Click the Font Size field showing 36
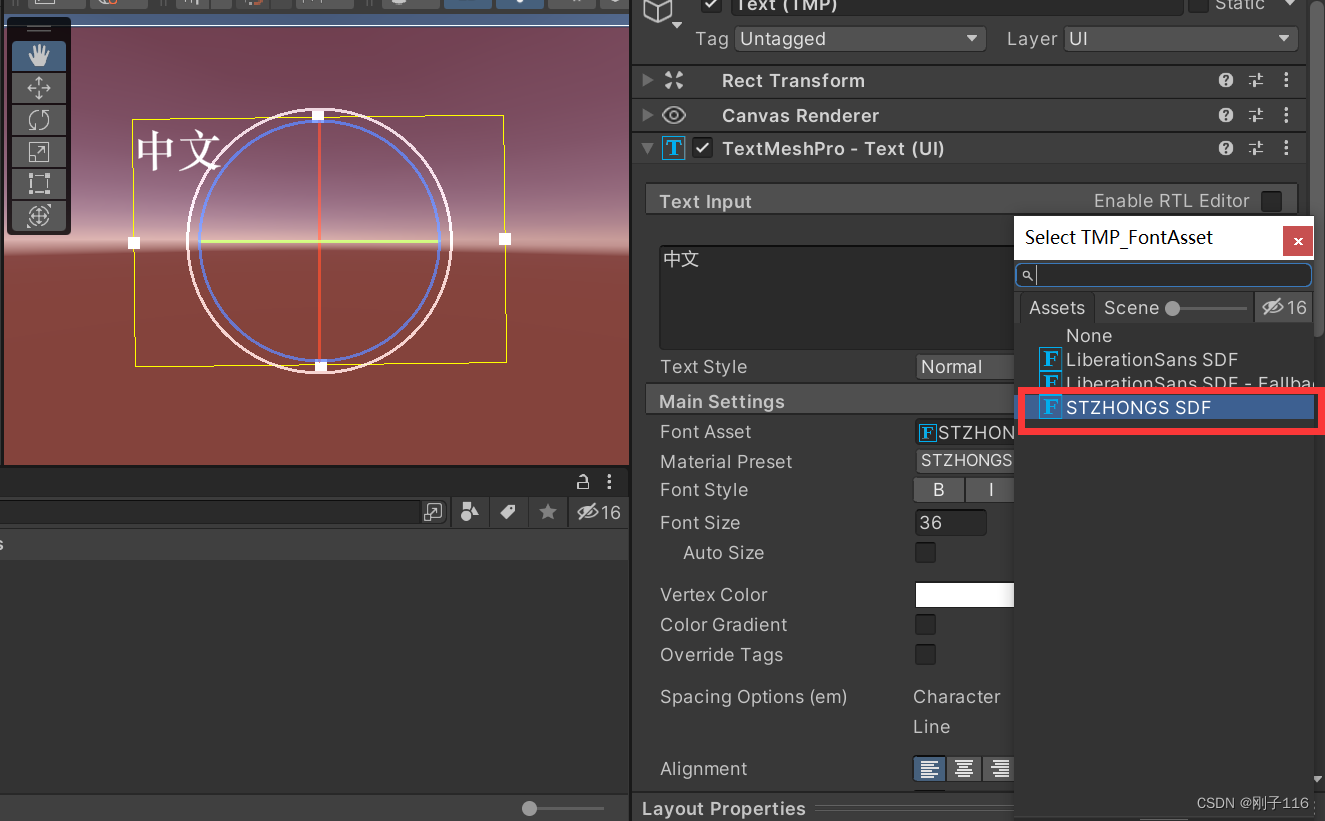1325x821 pixels. click(951, 523)
